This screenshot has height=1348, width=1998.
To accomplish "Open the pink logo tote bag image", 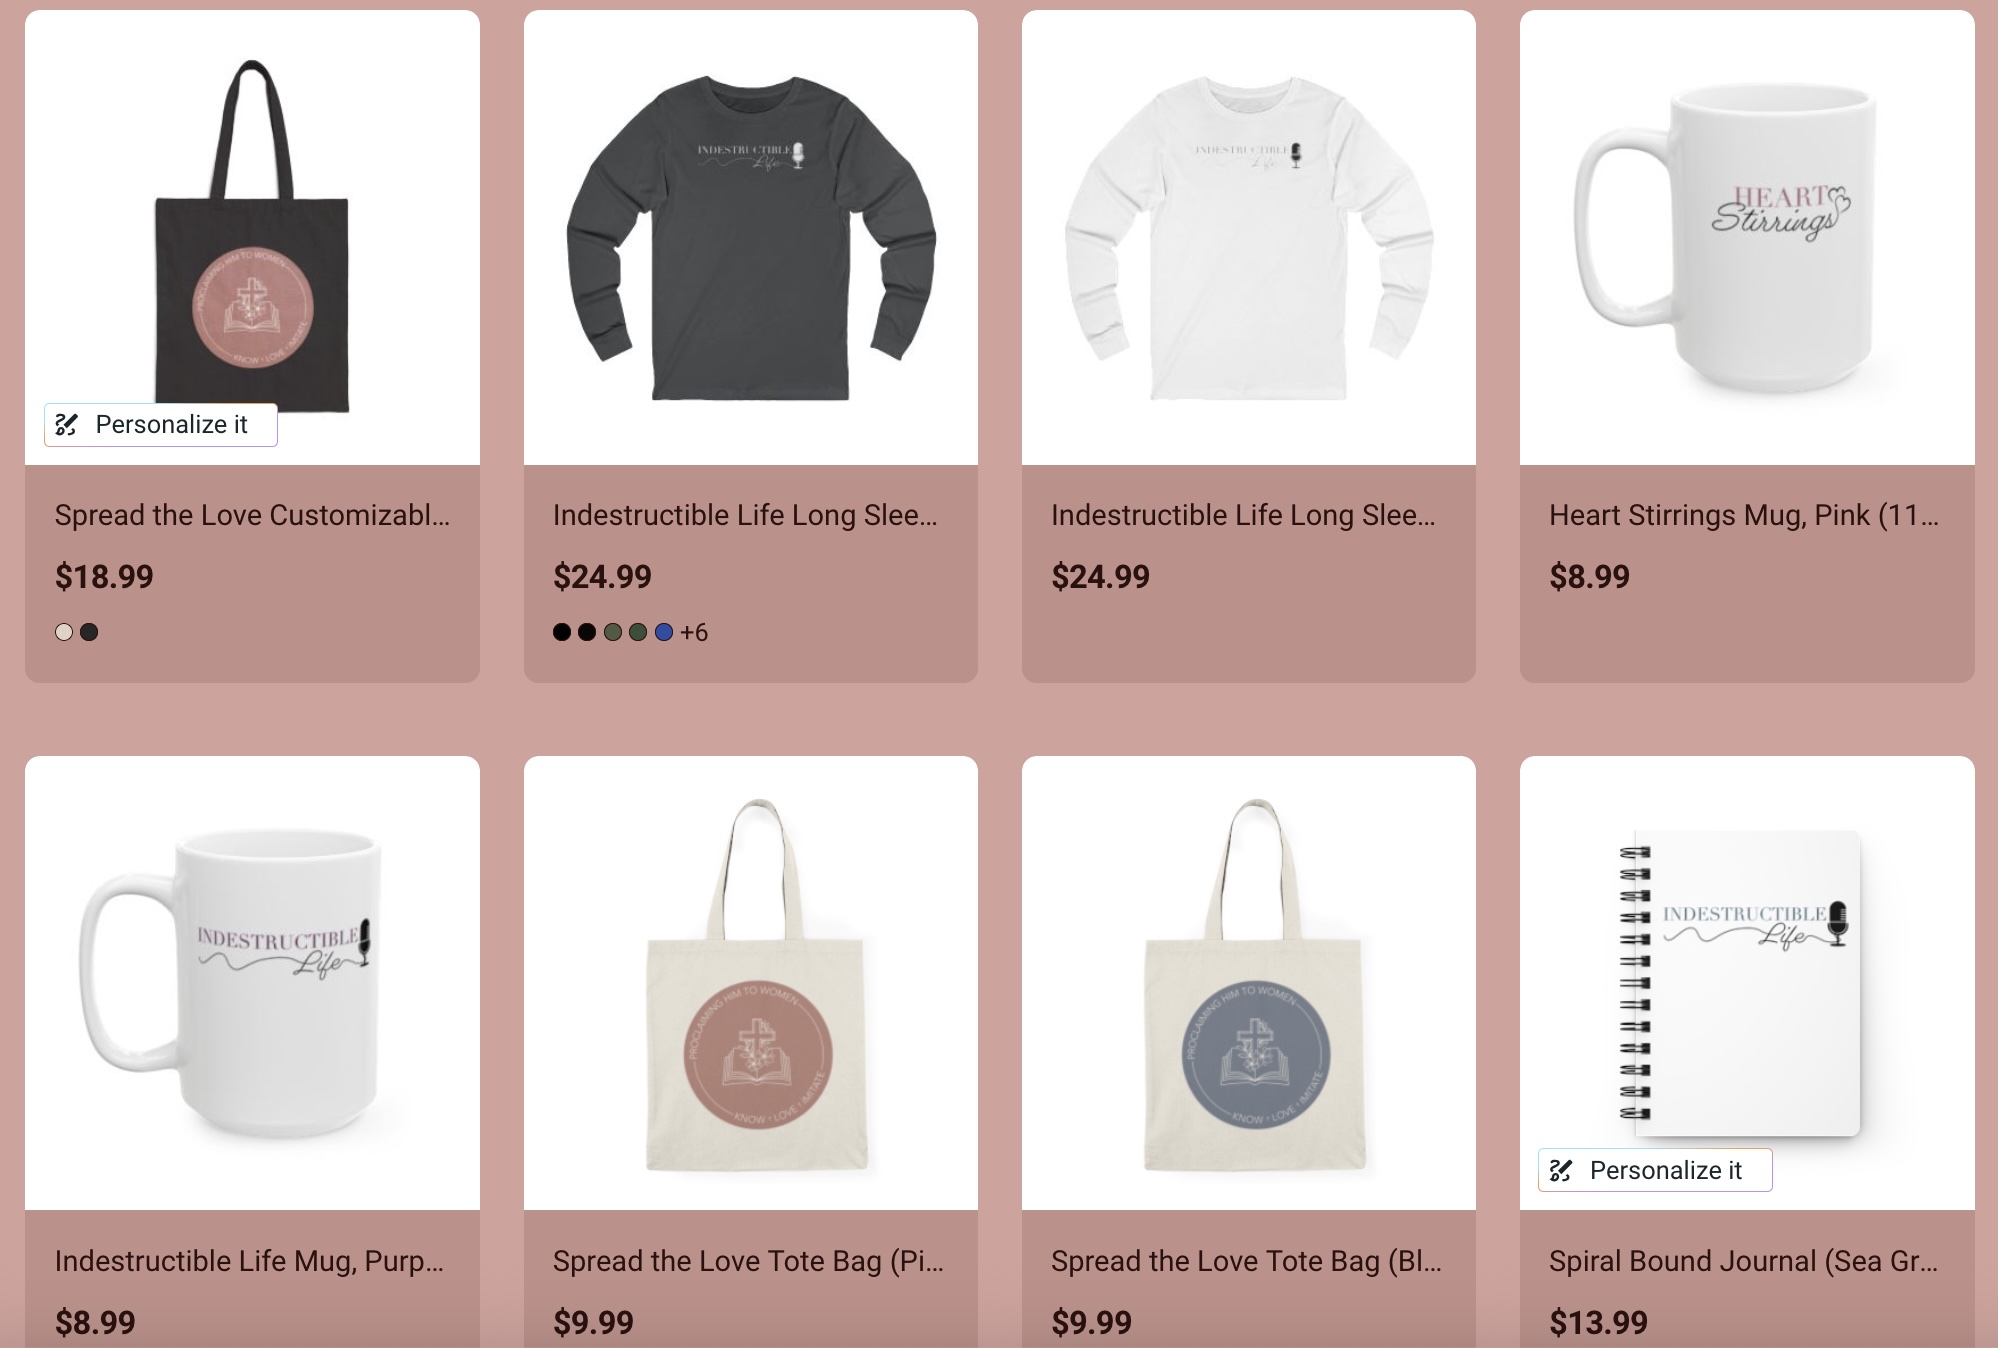I will tap(751, 983).
